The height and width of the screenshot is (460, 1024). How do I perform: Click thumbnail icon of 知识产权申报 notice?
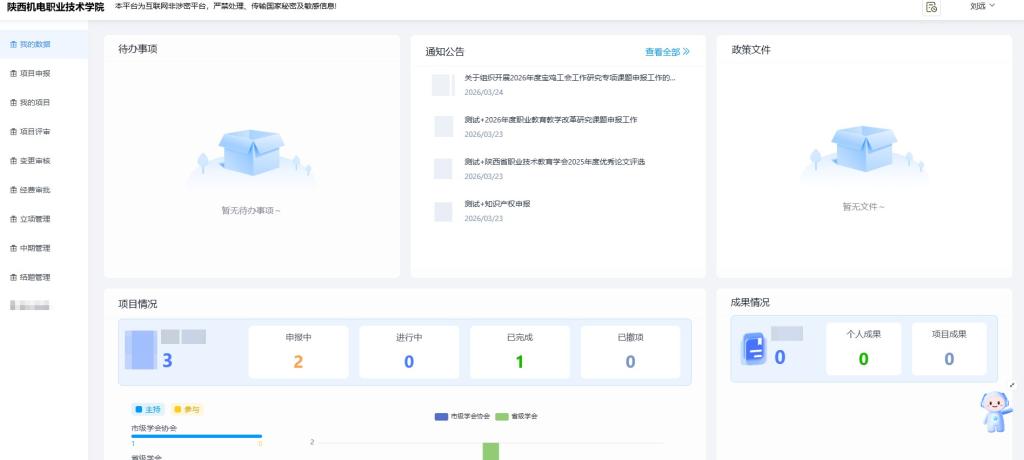coord(443,211)
